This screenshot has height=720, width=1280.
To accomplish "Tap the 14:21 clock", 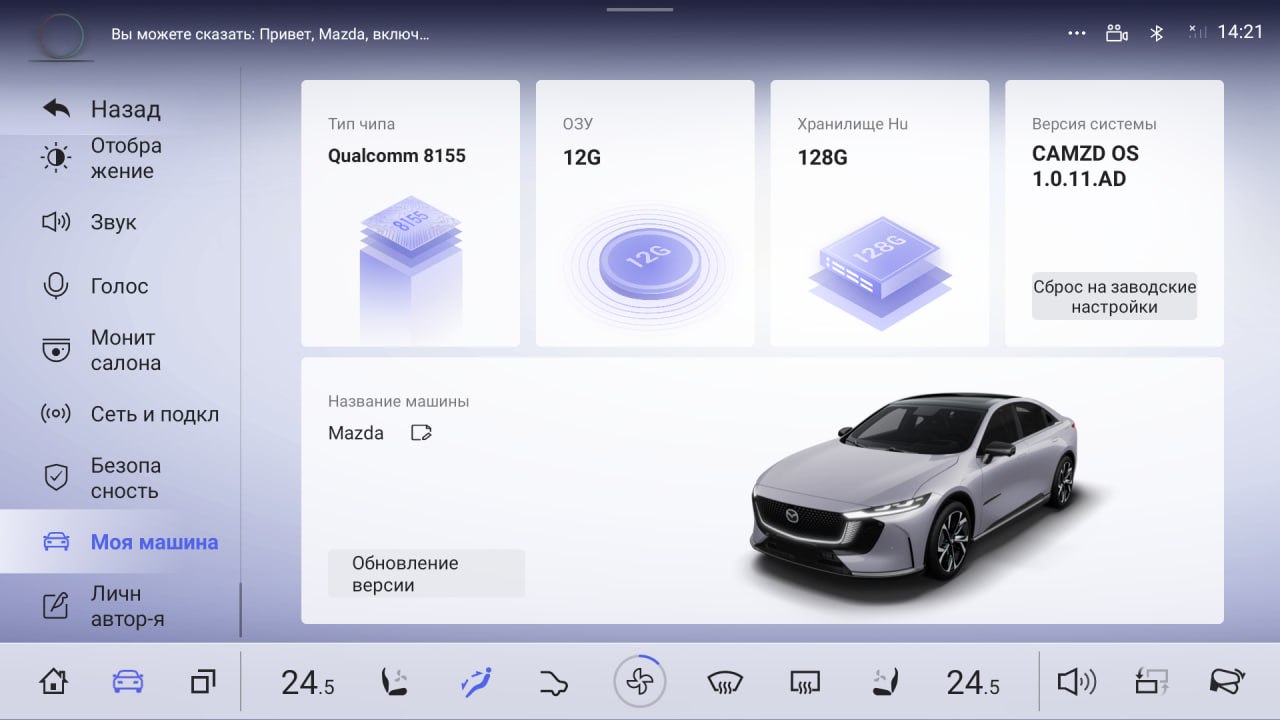I will click(1240, 32).
